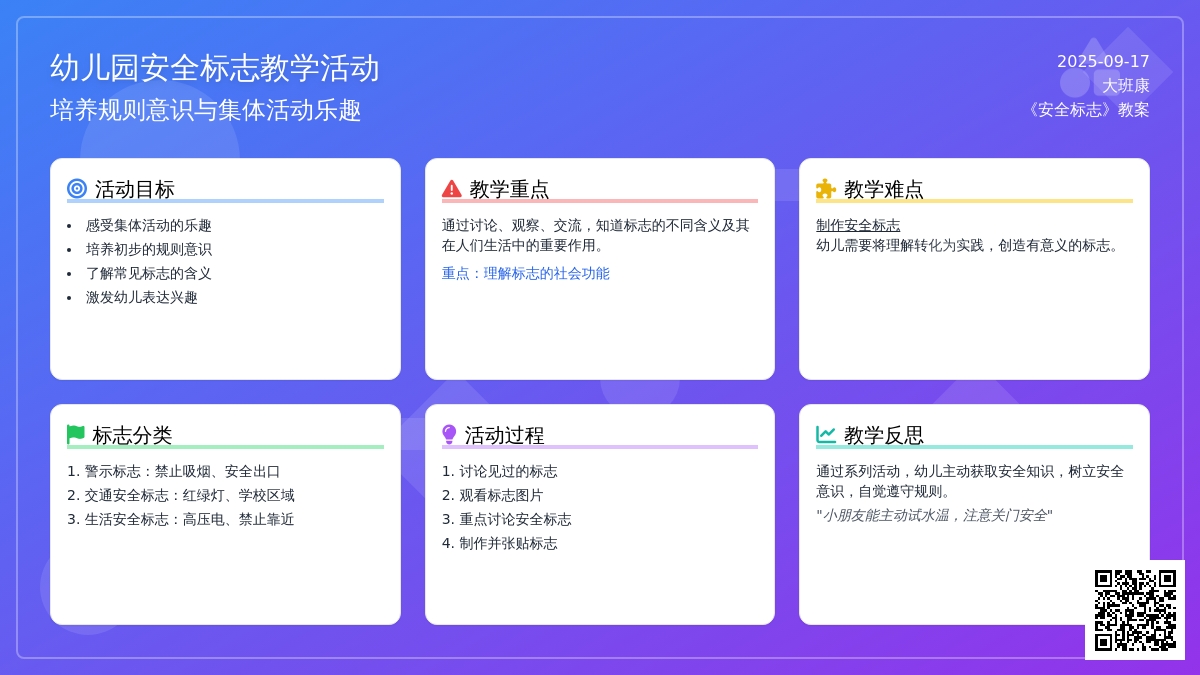
Task: Click the date 2025-09-17
Action: (x=1103, y=61)
